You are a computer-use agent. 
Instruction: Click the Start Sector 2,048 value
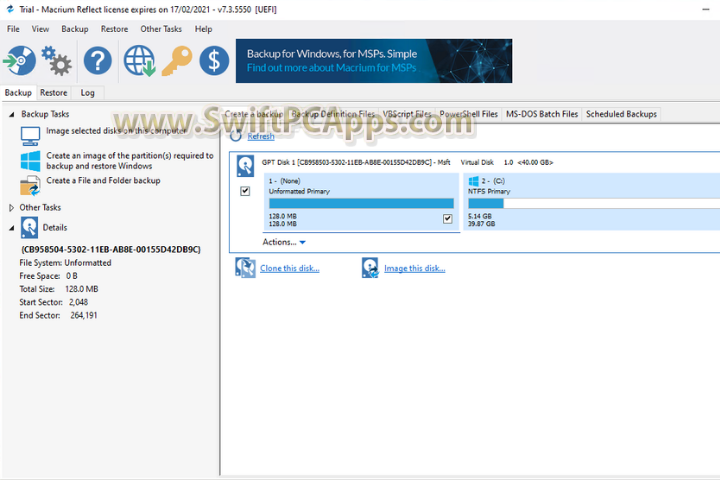[x=79, y=302]
